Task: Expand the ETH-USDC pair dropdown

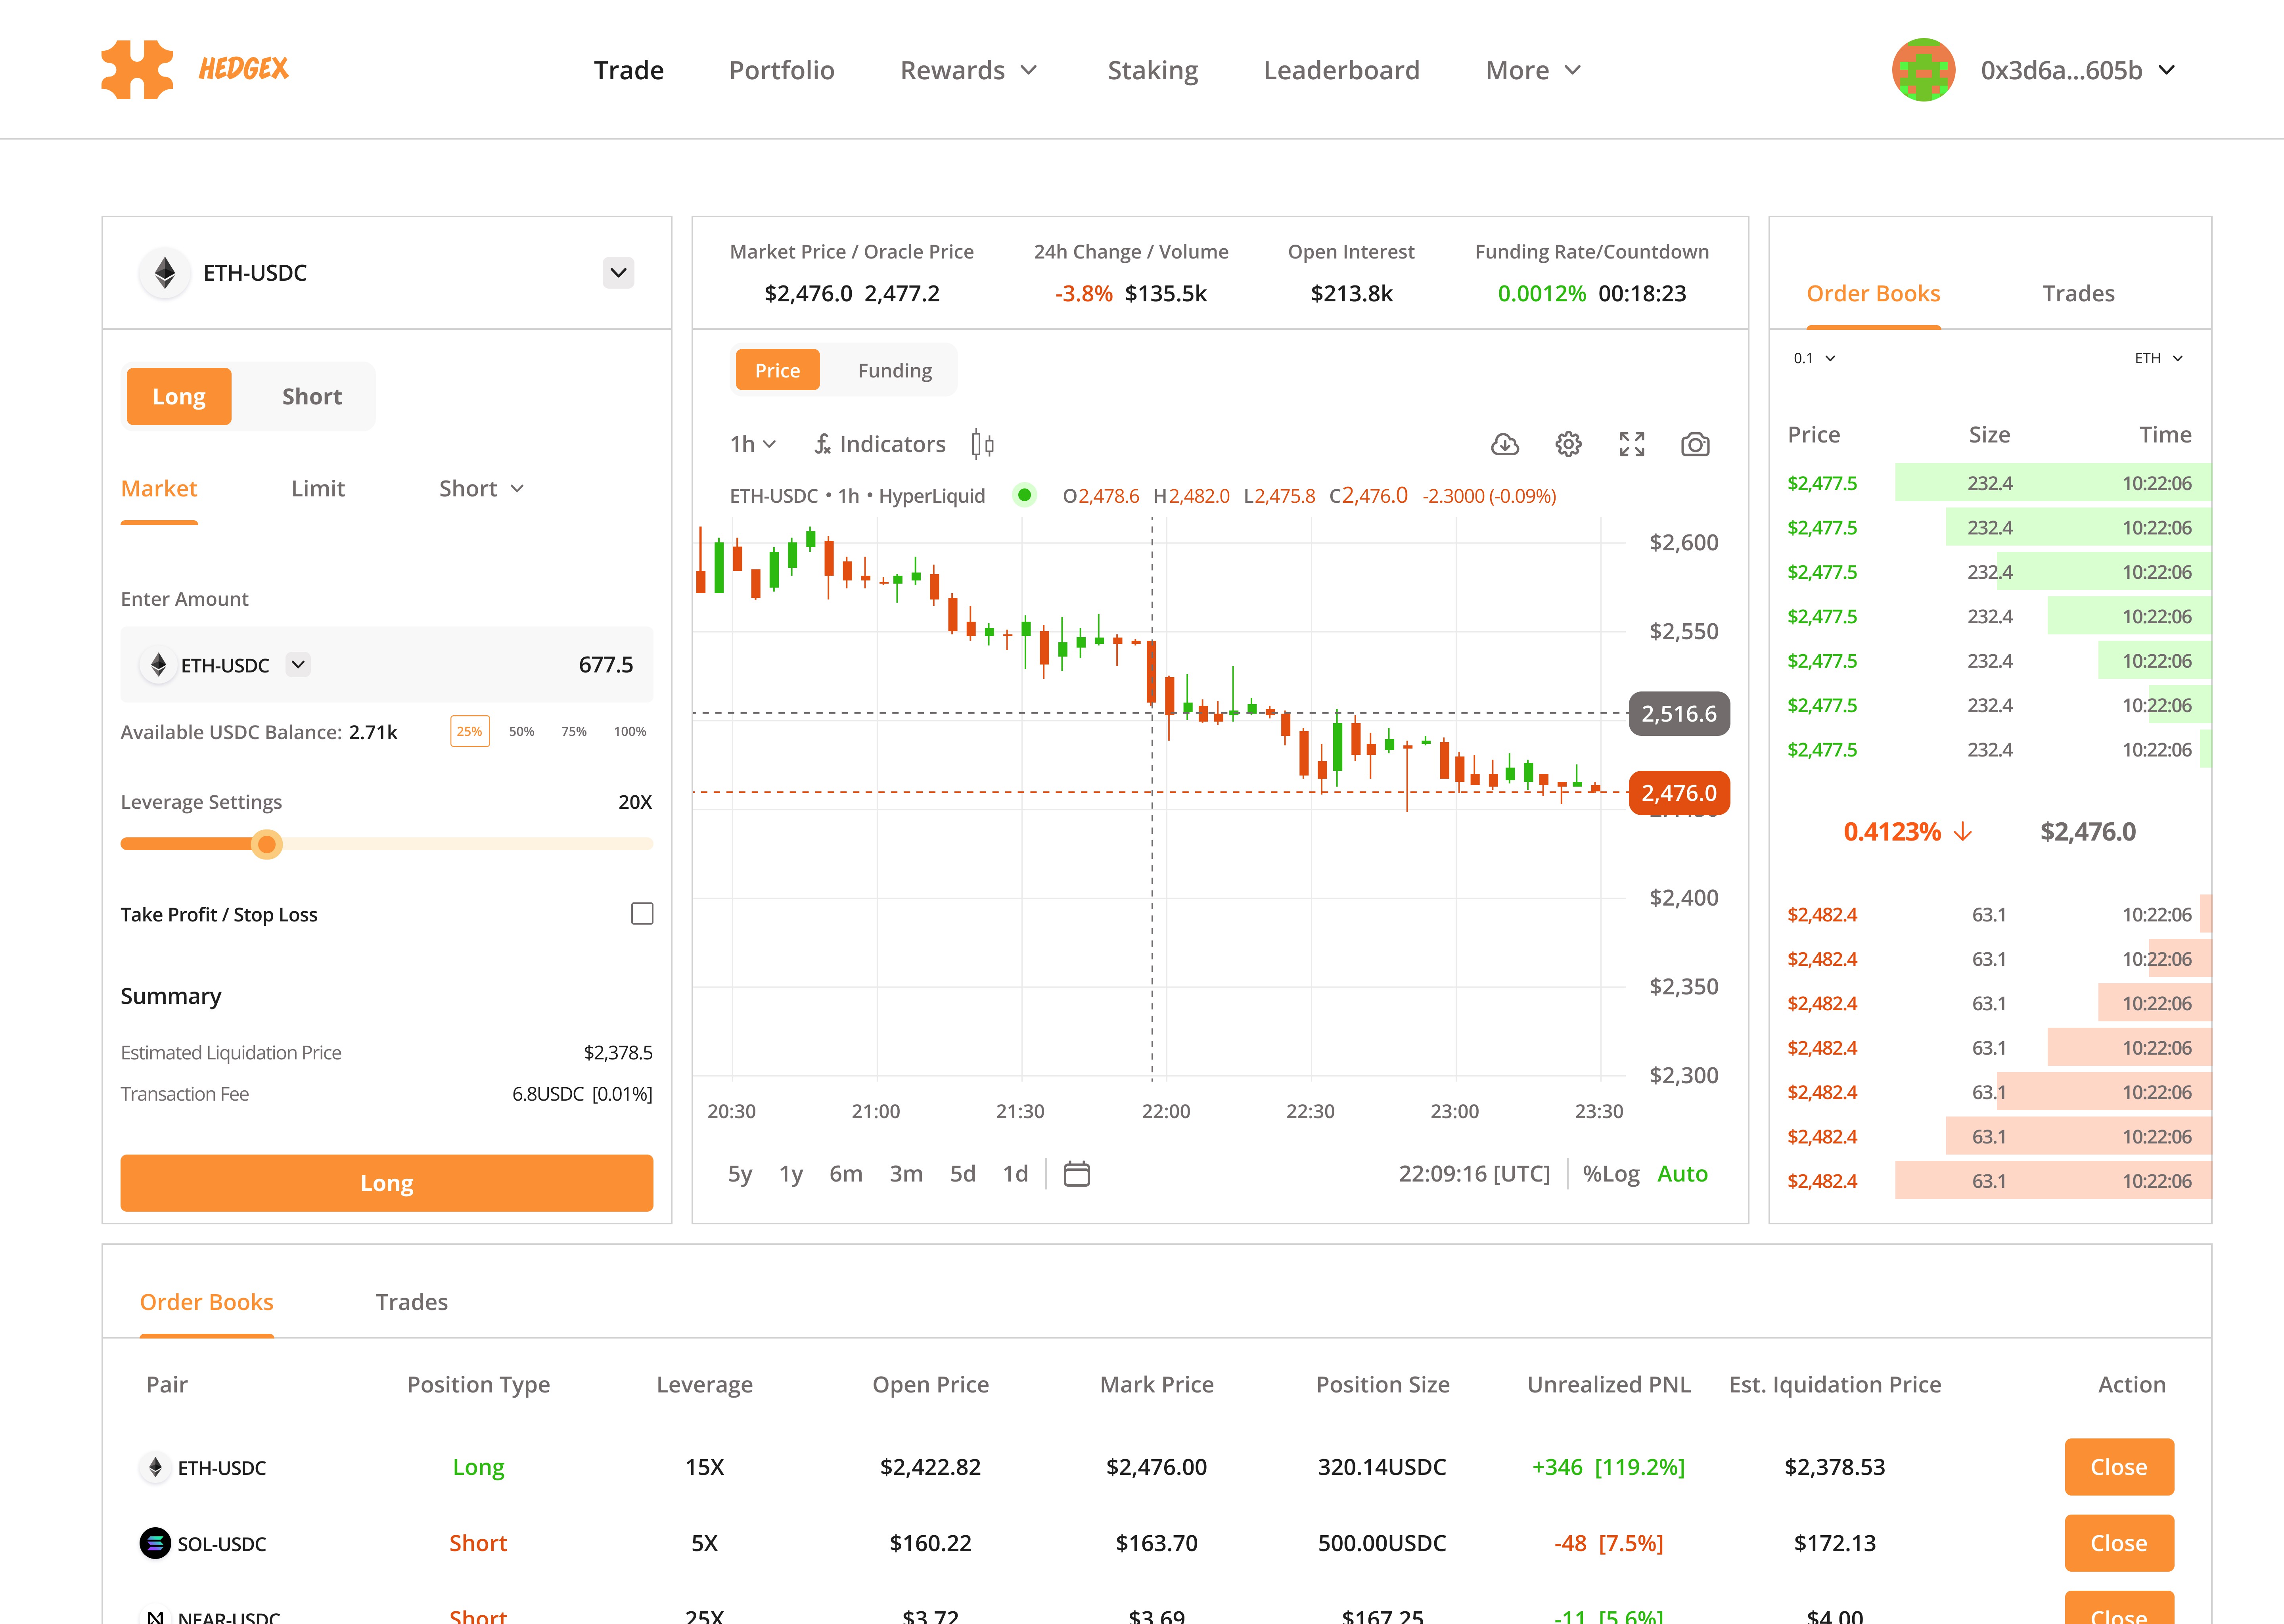Action: coord(619,273)
